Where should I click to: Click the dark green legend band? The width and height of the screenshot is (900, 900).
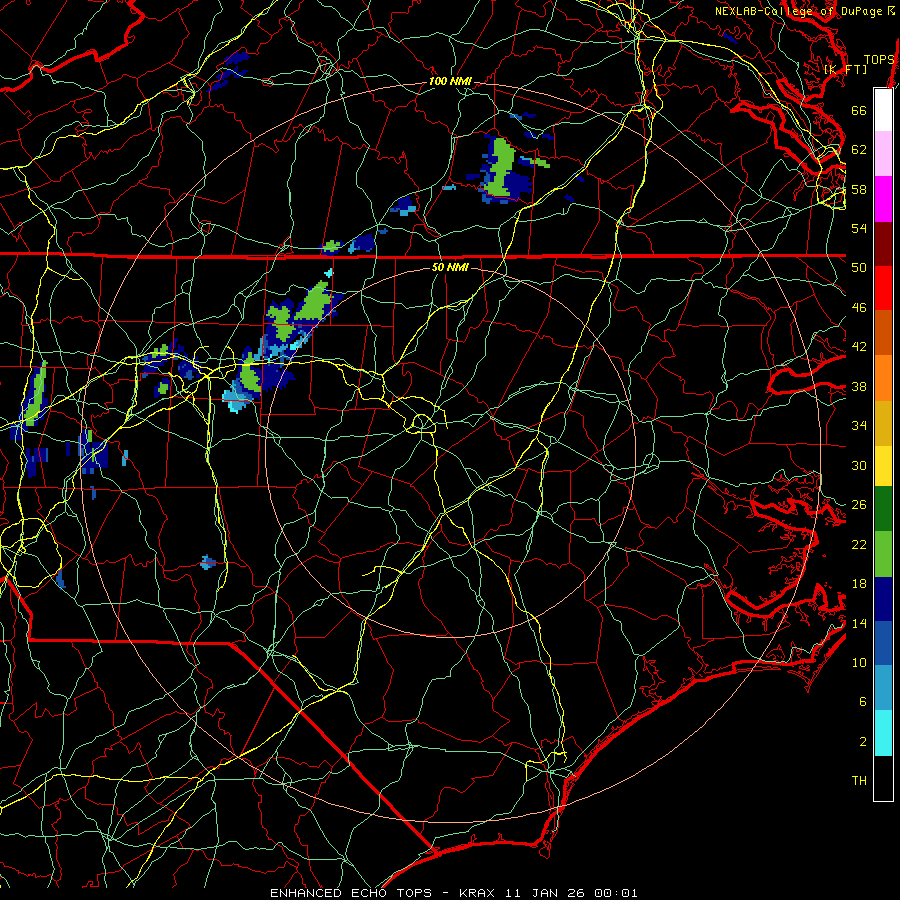883,509
